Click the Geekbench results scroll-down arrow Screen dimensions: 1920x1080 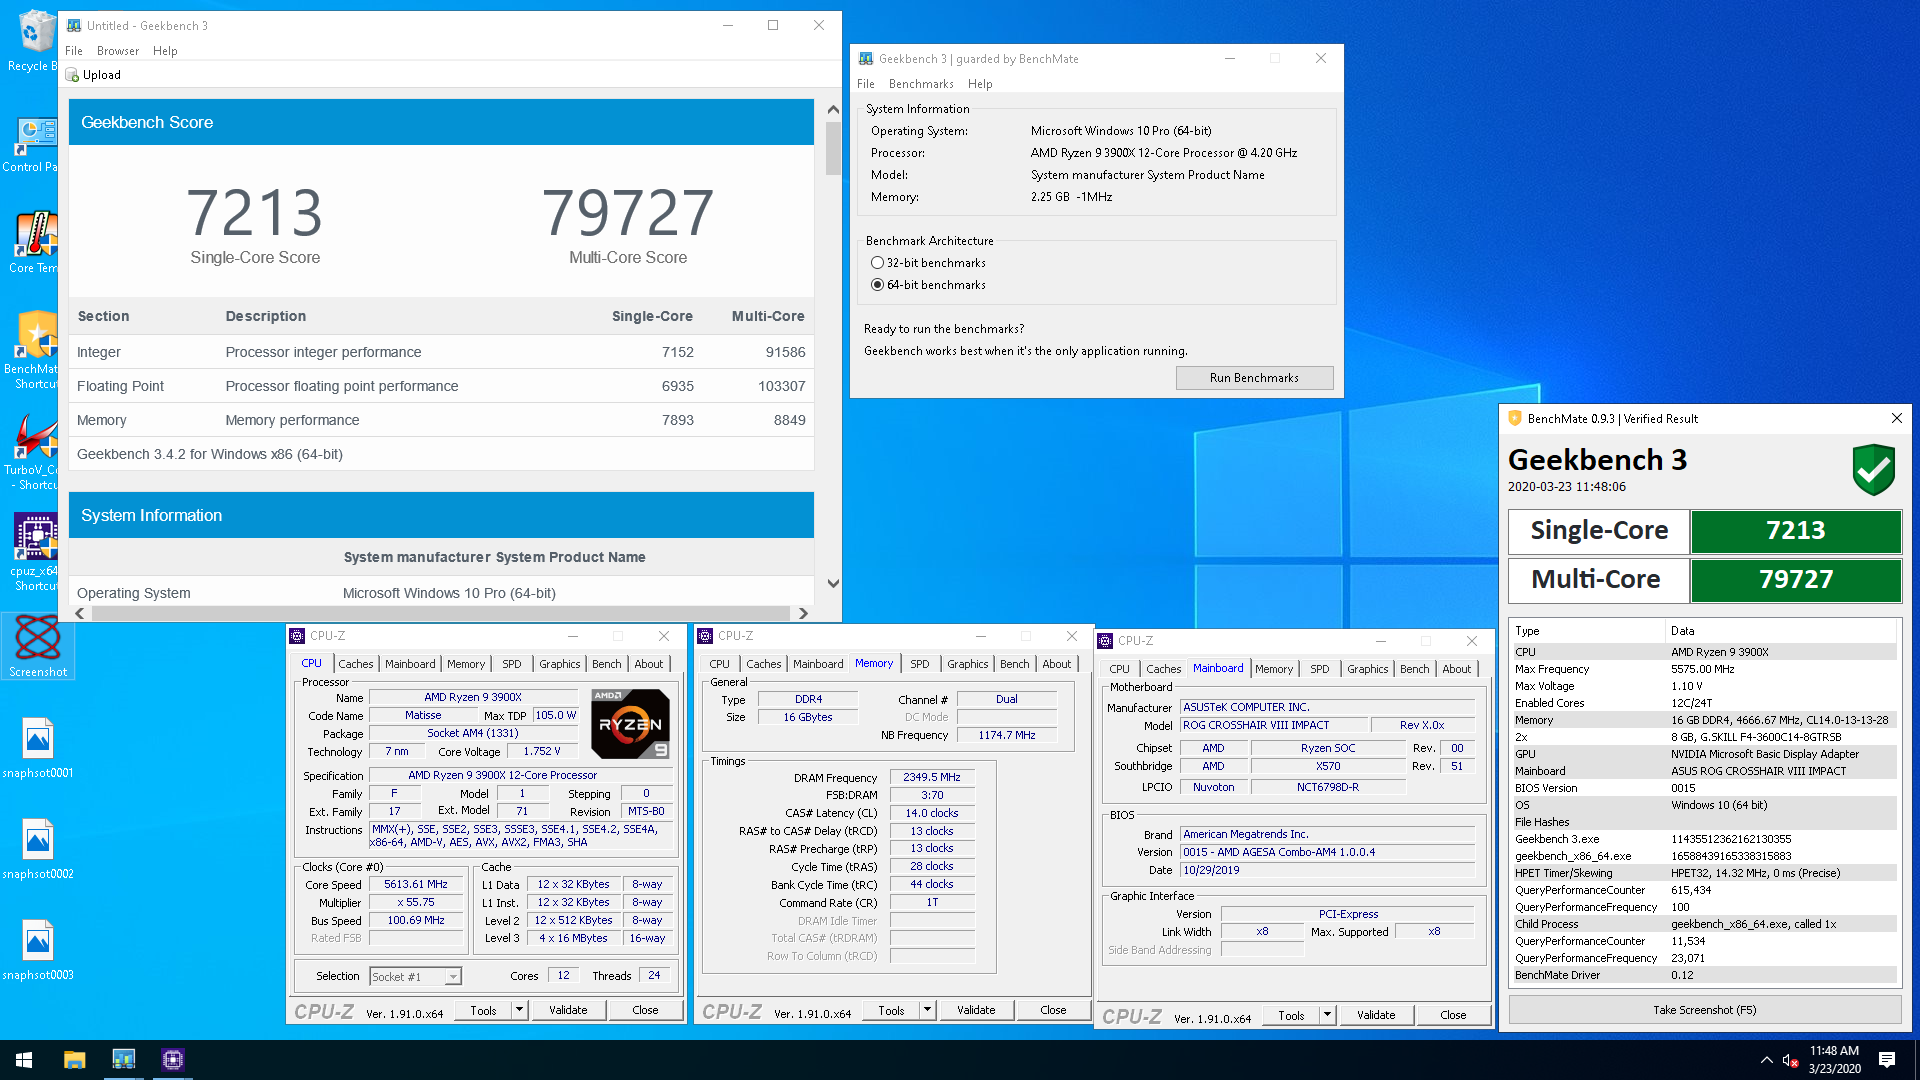833,583
